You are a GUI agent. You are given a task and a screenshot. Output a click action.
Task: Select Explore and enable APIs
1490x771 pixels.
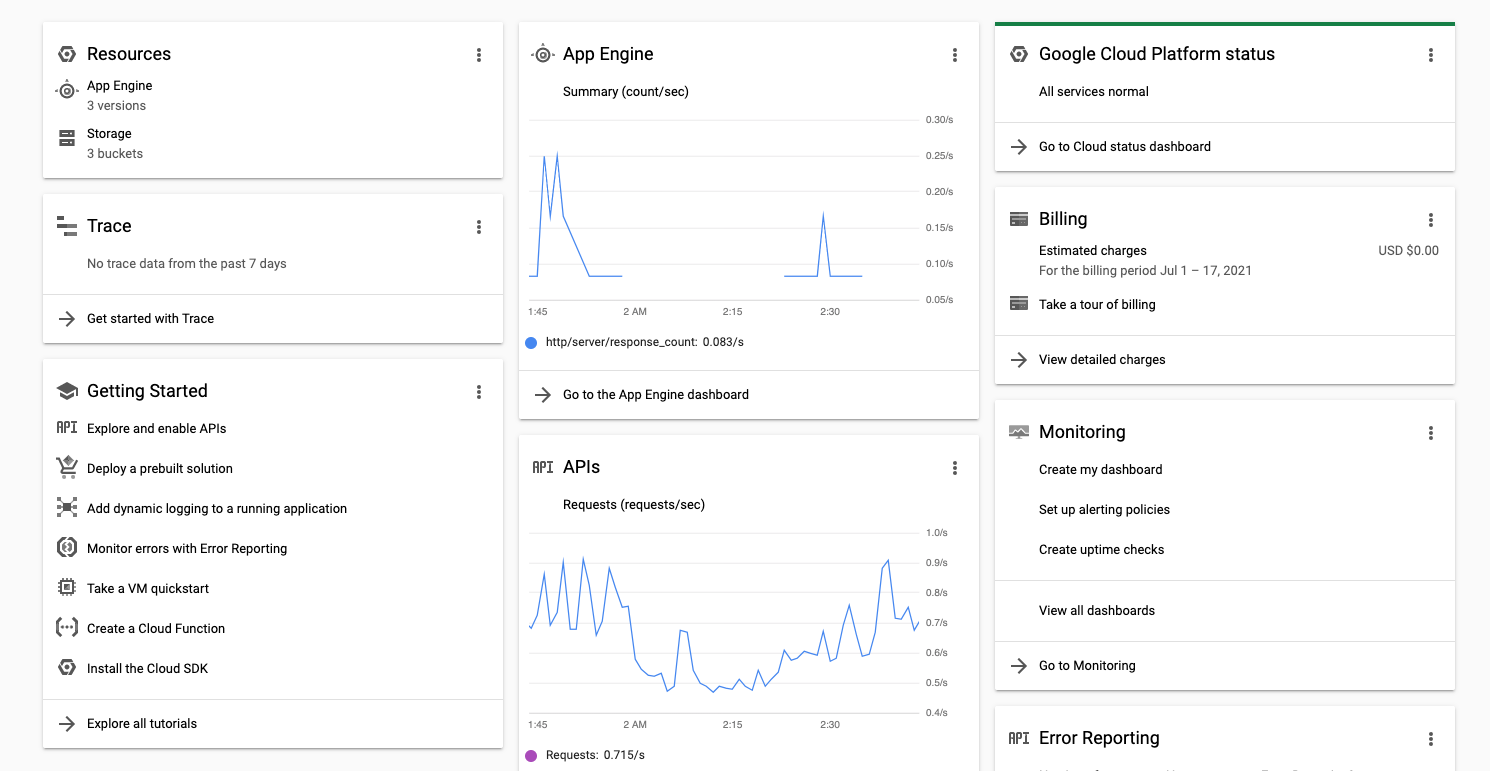pos(157,428)
